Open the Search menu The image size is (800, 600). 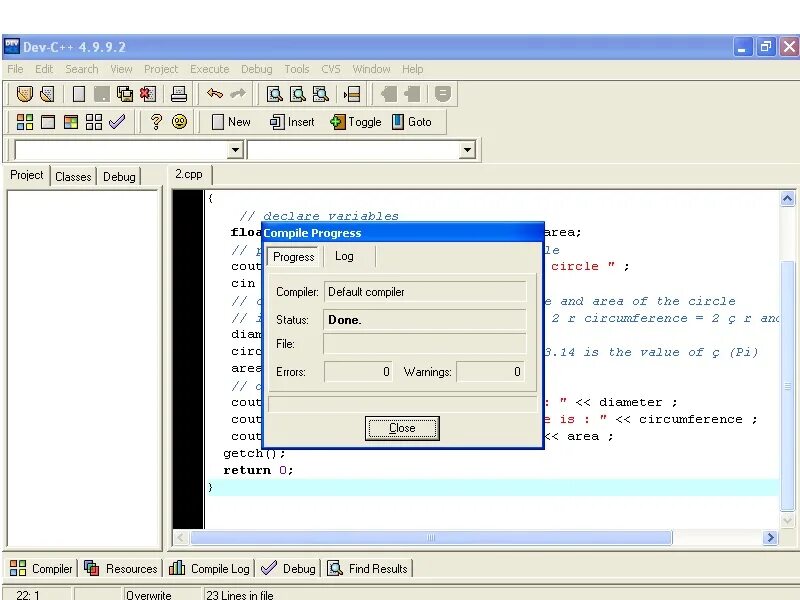click(x=82, y=69)
